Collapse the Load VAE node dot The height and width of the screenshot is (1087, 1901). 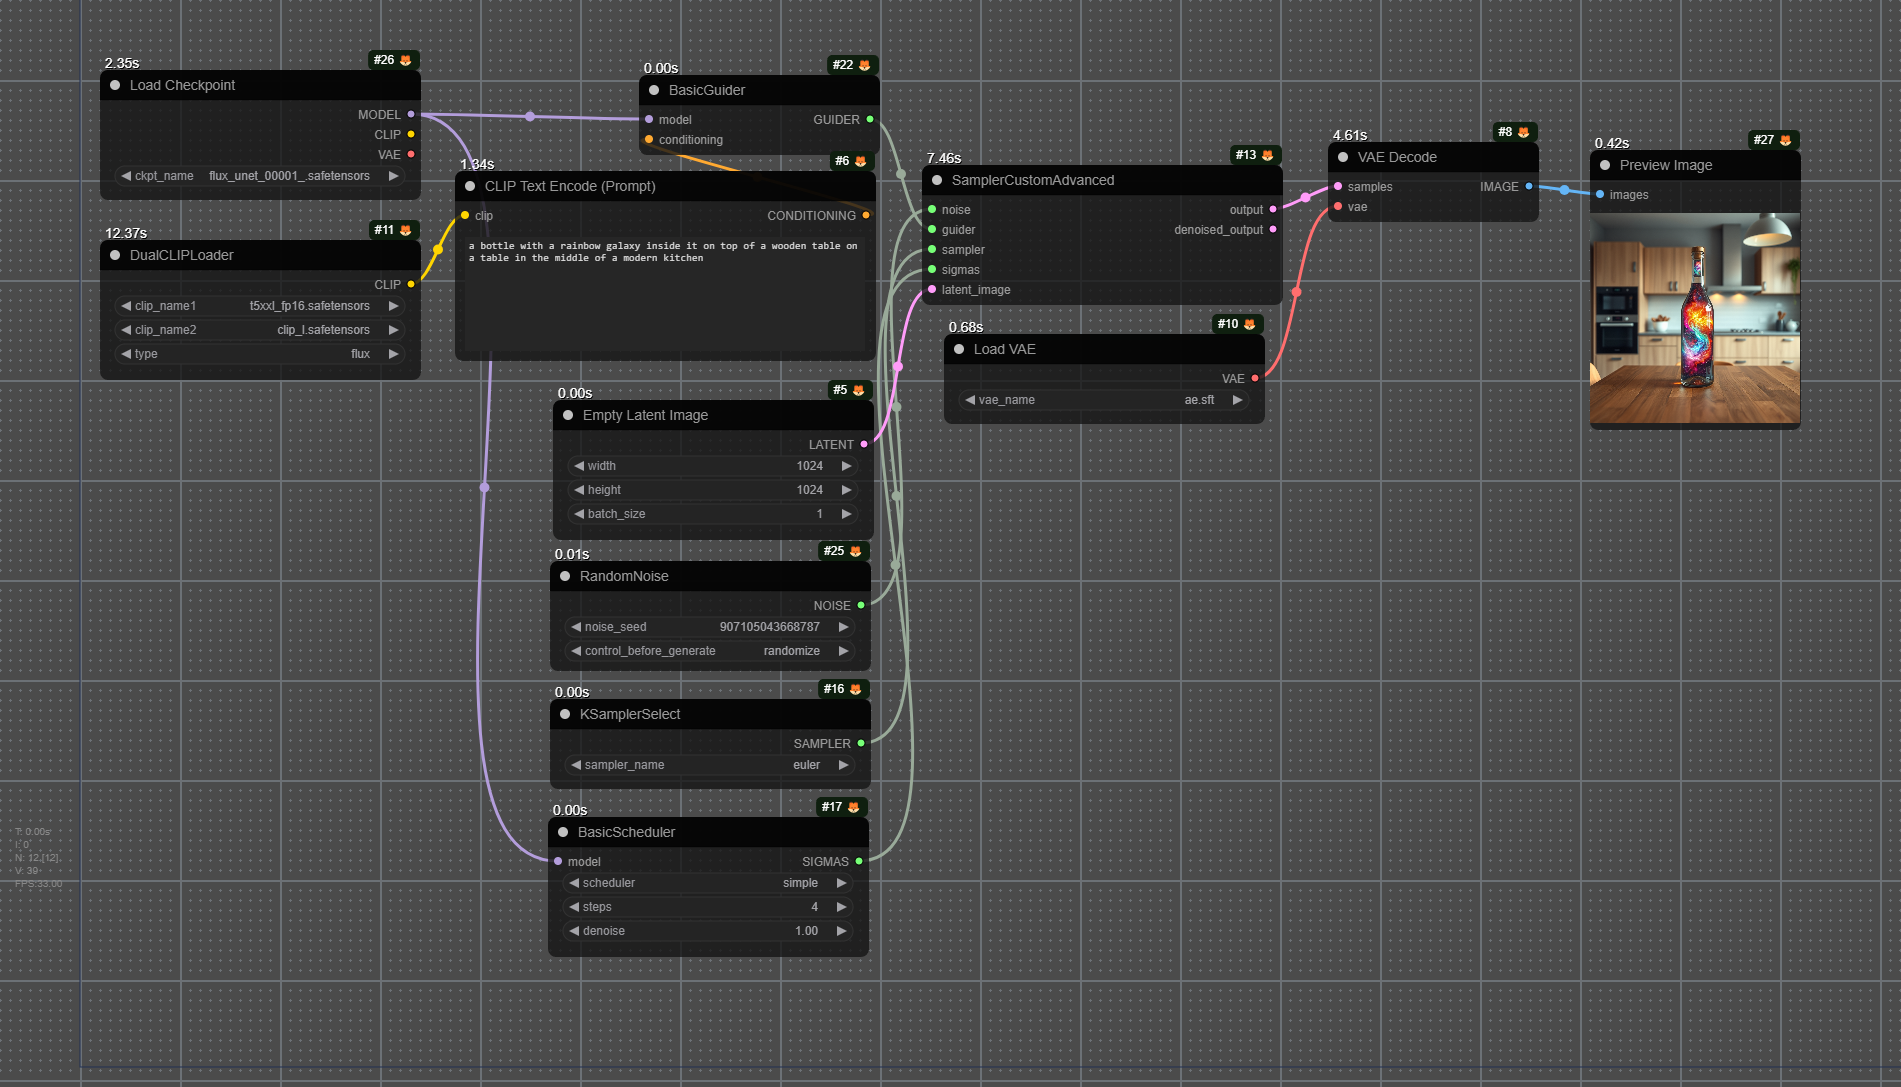point(959,350)
